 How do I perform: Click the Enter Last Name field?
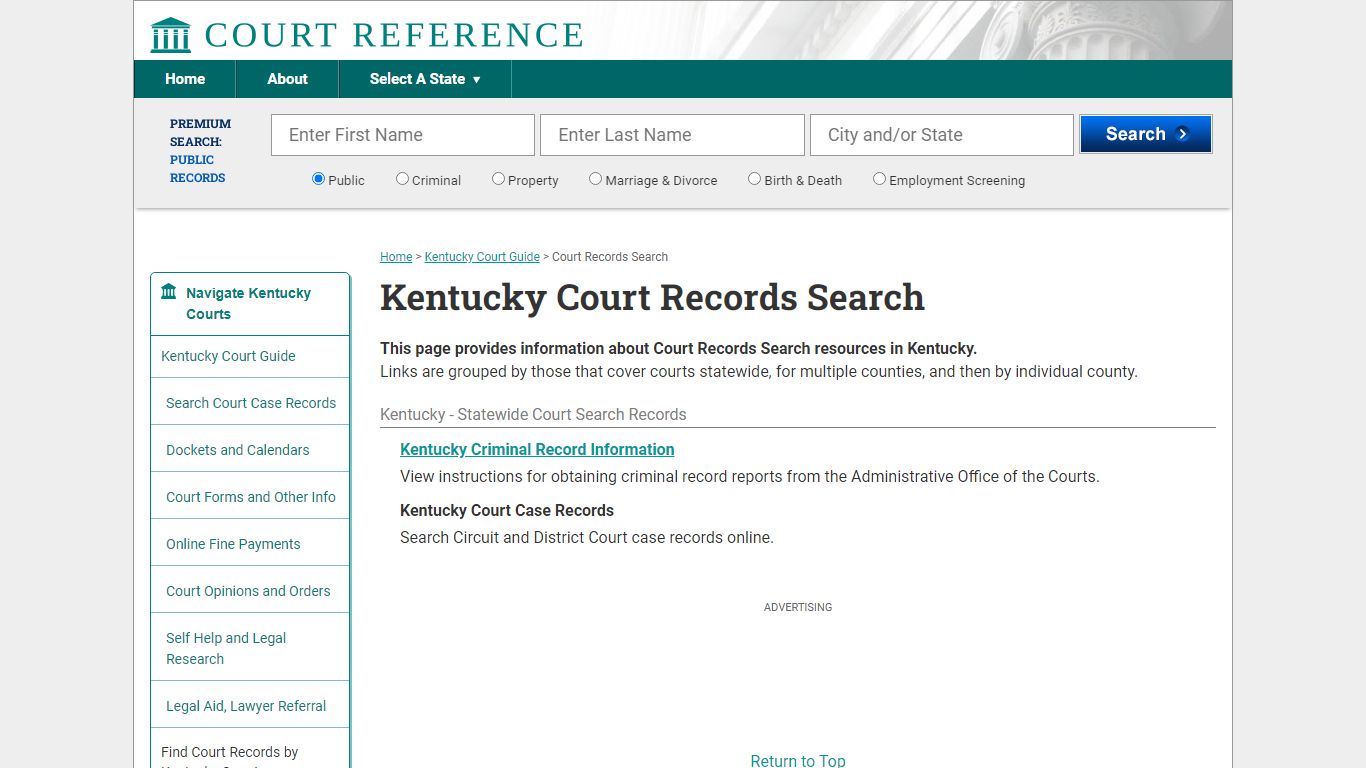click(672, 135)
